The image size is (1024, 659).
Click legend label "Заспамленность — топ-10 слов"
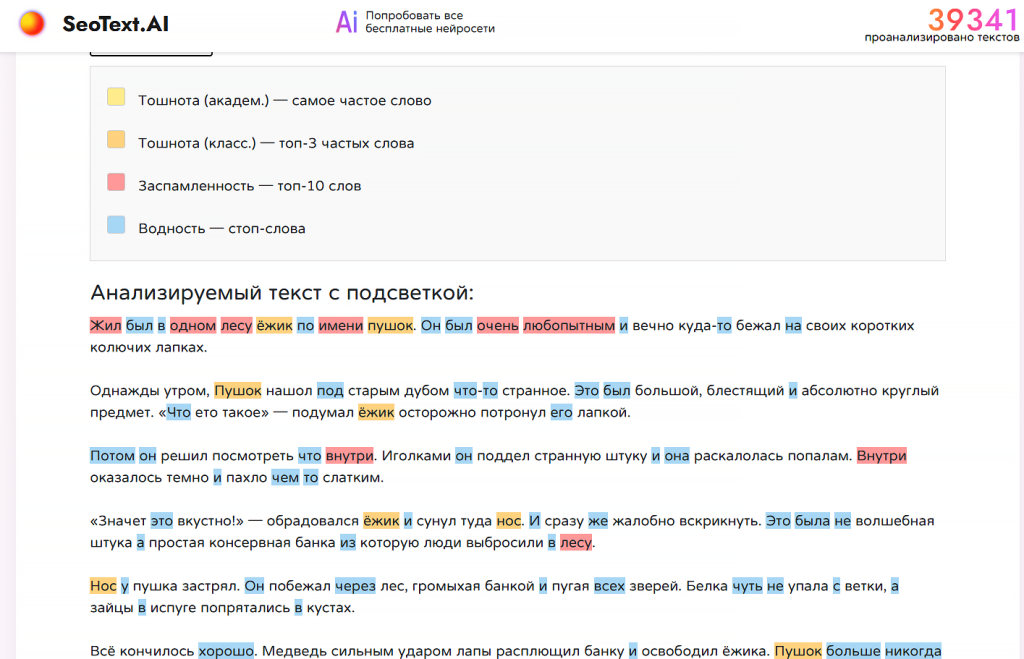pos(249,186)
